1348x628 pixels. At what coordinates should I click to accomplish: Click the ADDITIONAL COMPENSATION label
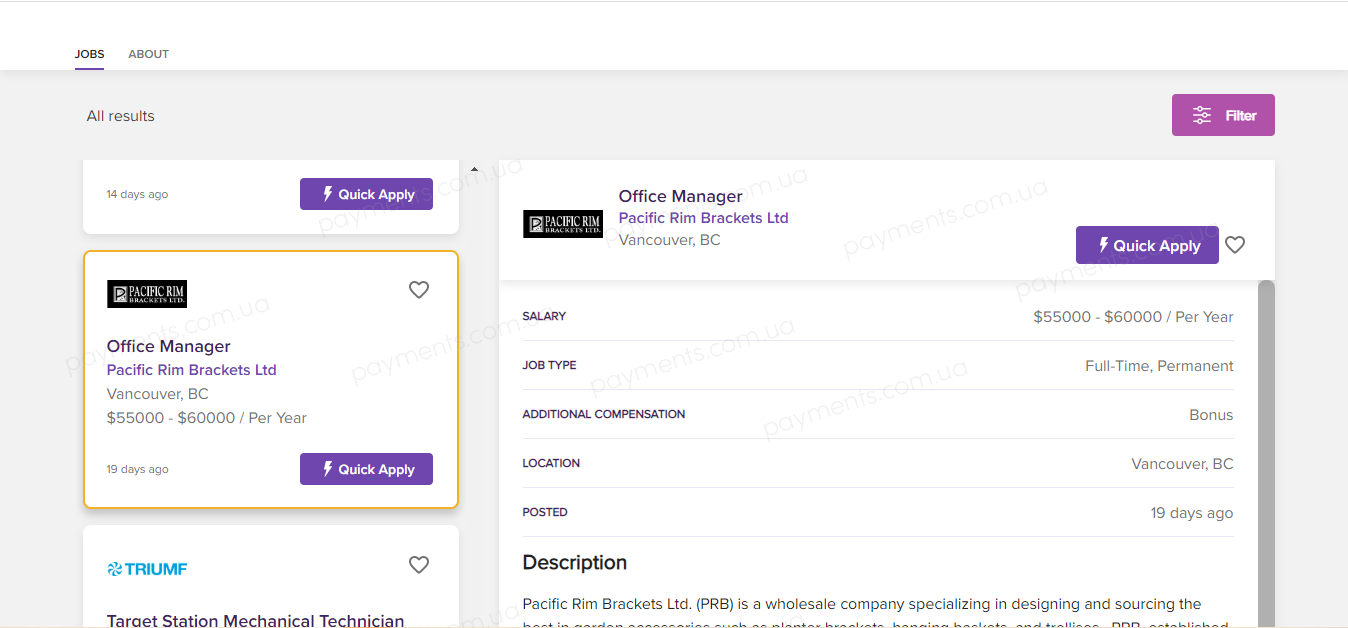point(604,414)
